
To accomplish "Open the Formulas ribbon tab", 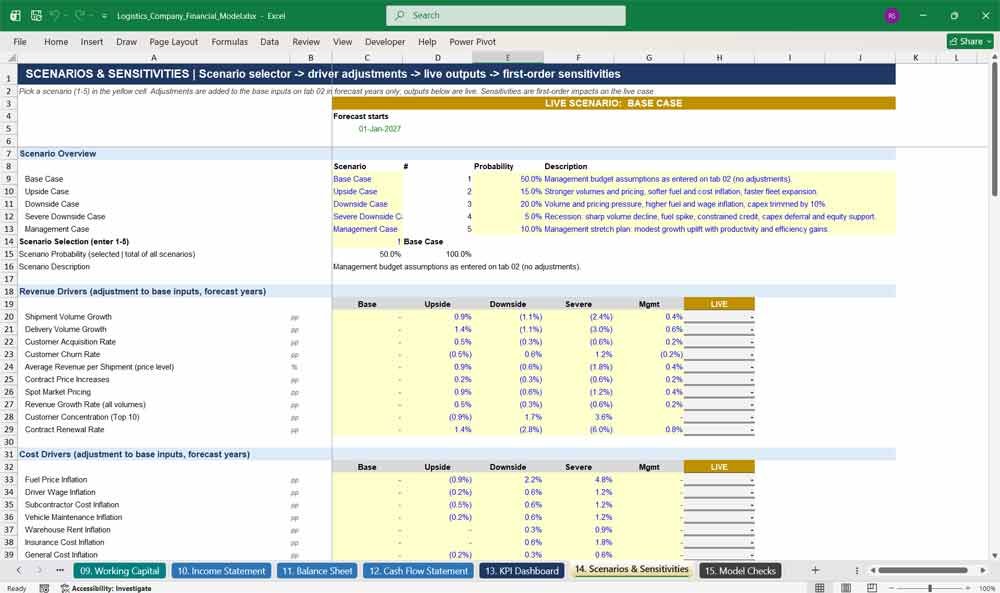I will (230, 41).
